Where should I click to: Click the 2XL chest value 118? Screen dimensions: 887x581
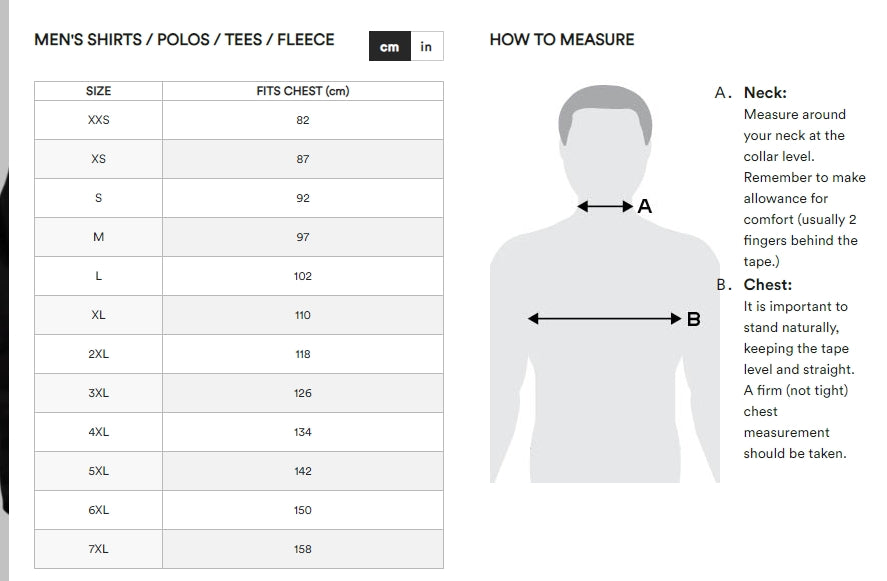(303, 354)
